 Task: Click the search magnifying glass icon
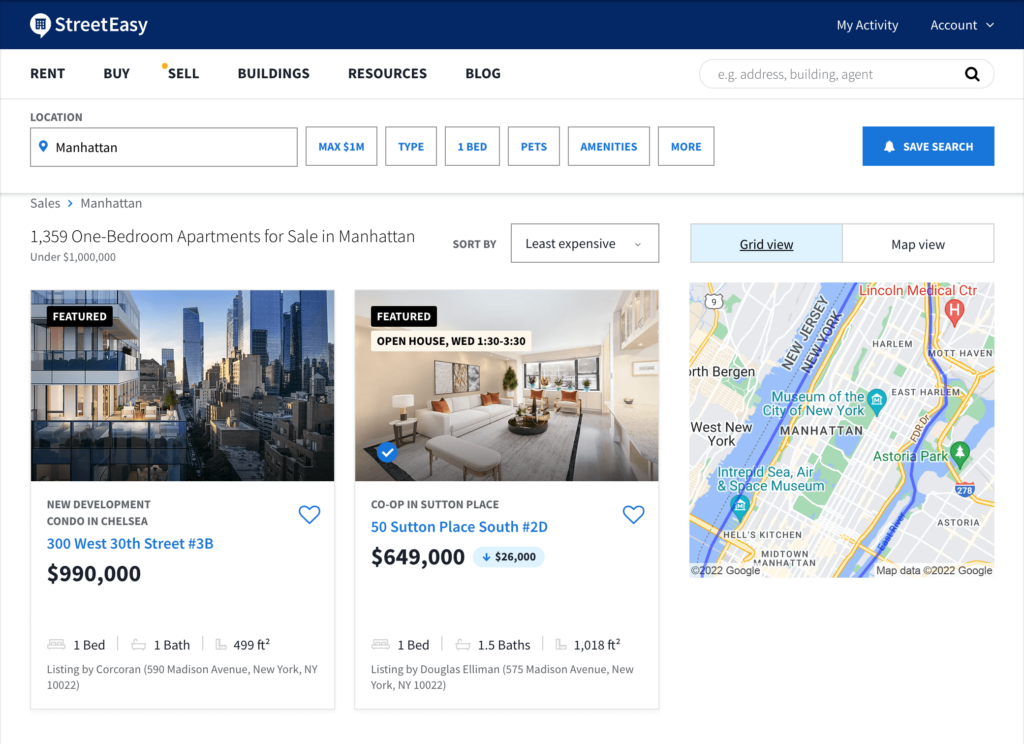tap(971, 74)
